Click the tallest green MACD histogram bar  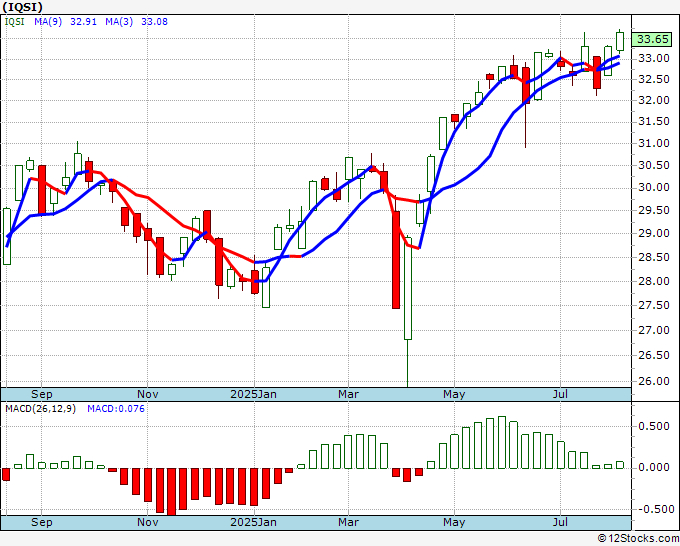tap(502, 442)
